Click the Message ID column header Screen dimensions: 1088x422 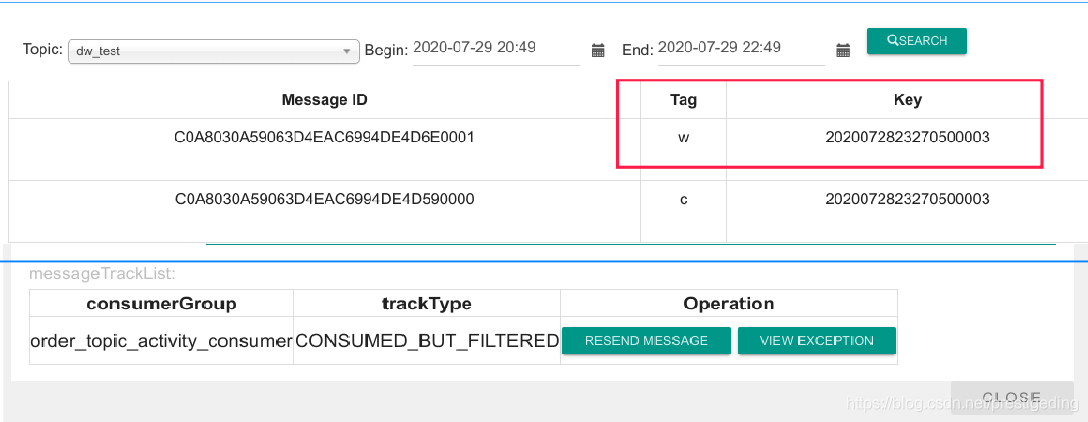pyautogui.click(x=324, y=100)
